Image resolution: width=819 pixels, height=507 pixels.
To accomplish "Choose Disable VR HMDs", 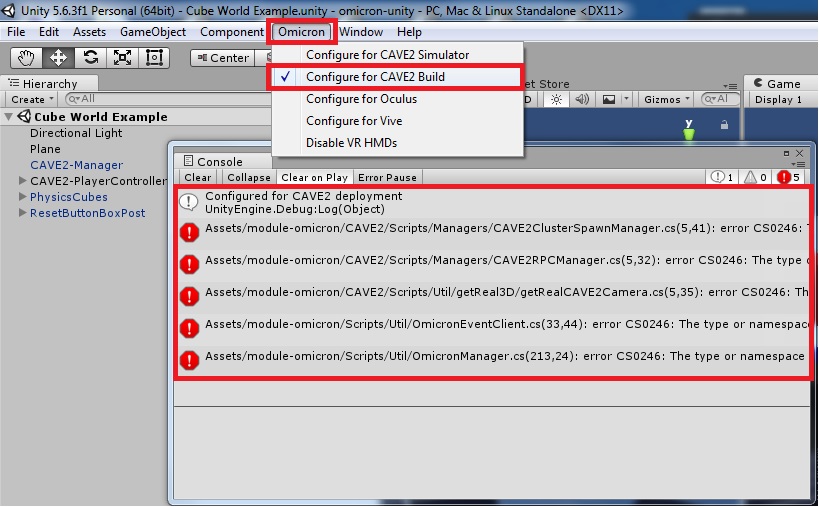I will point(397,143).
